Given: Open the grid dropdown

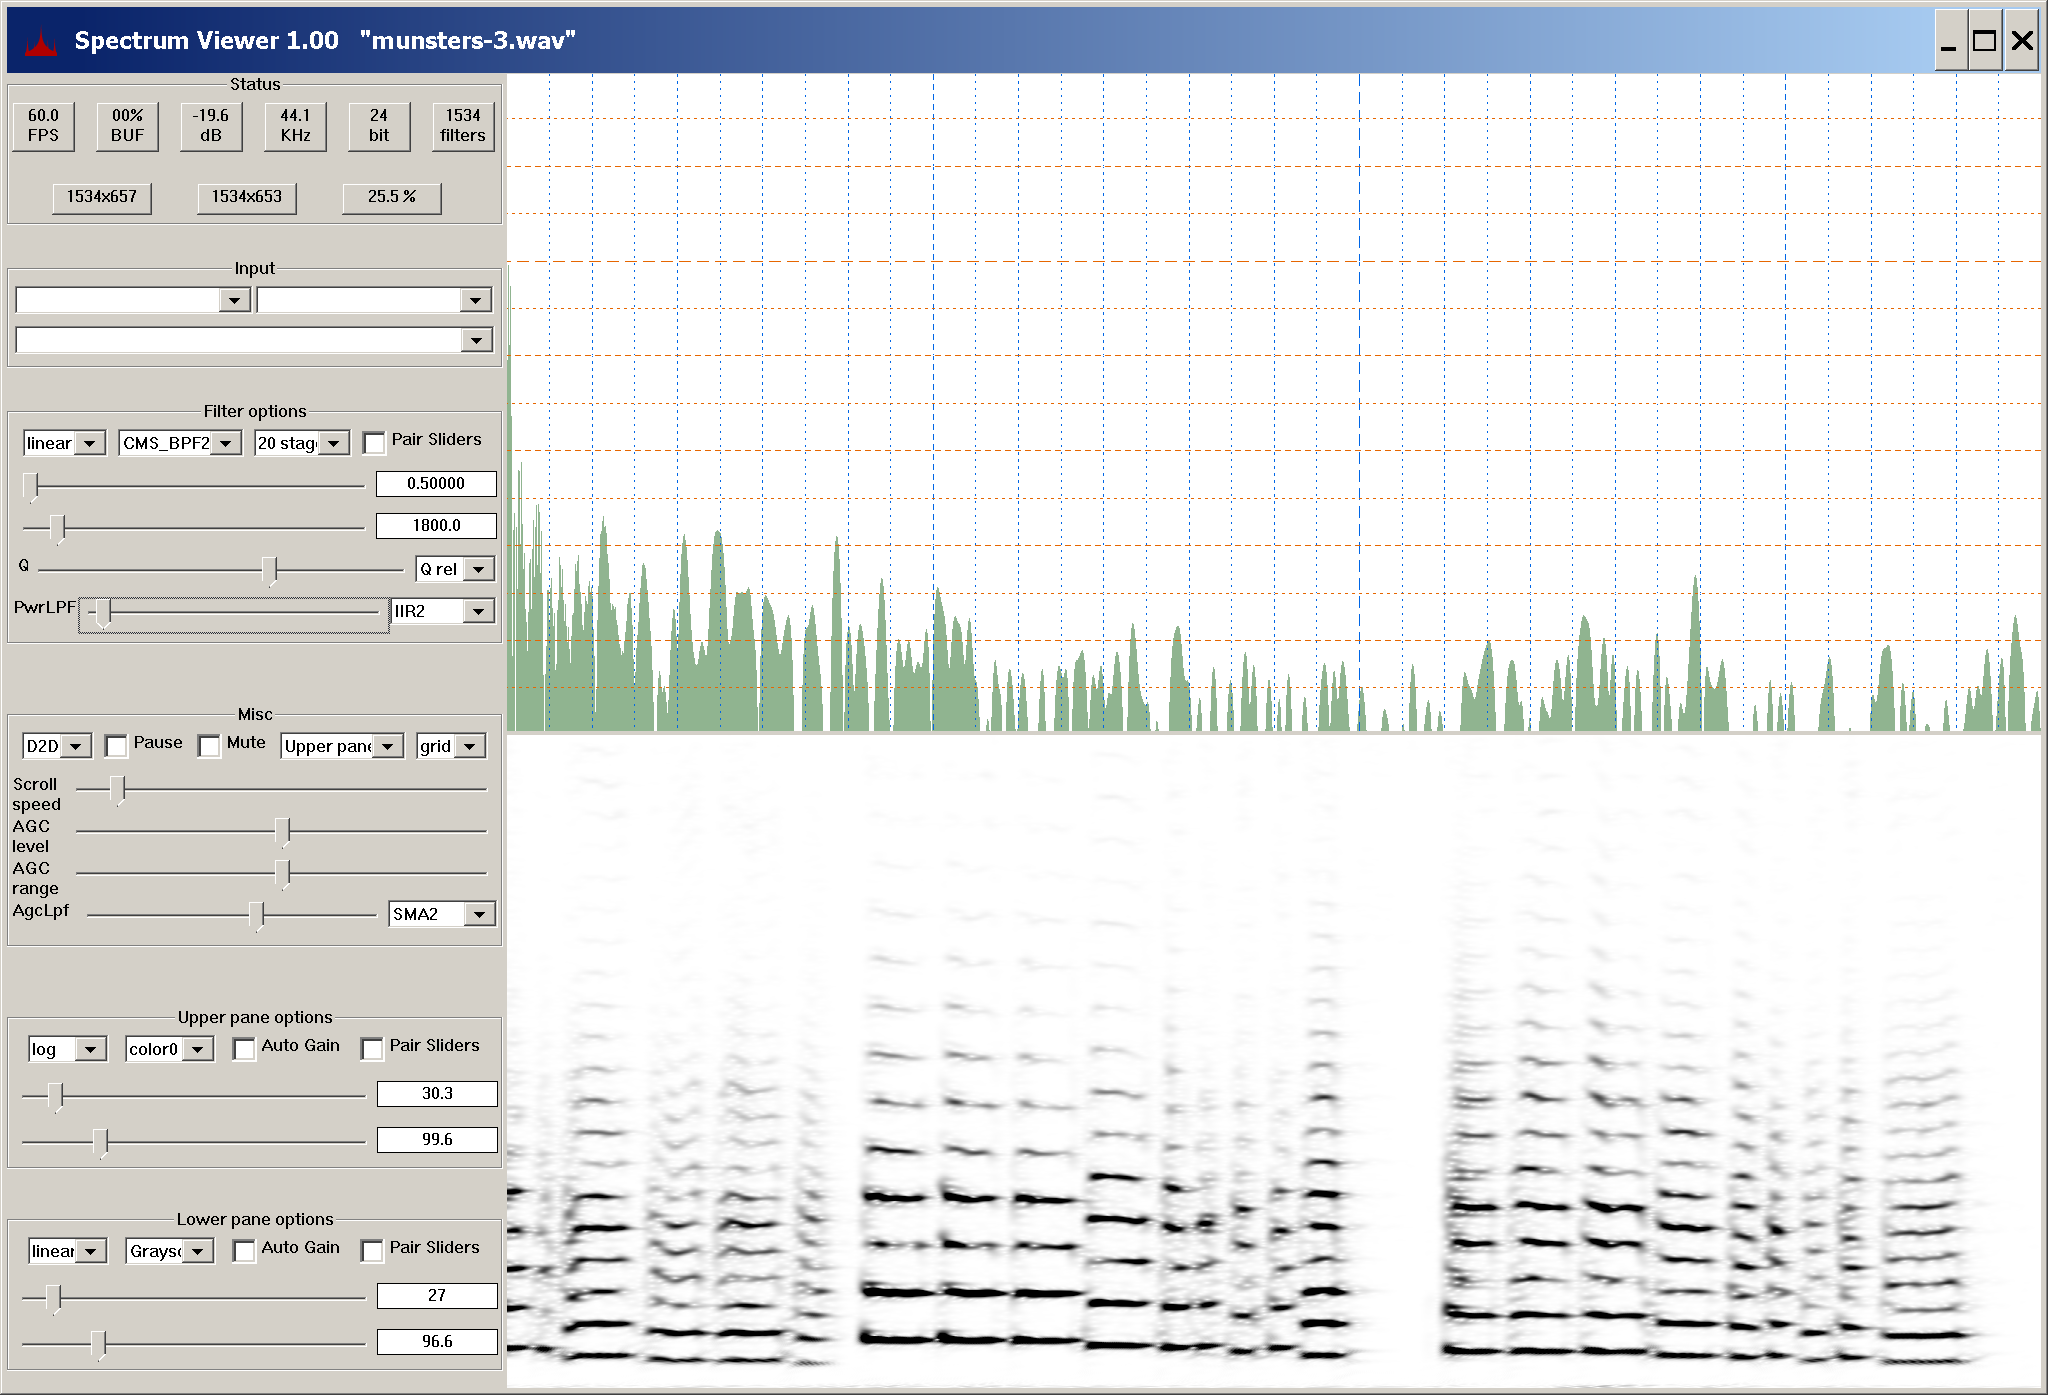Looking at the screenshot, I should coord(451,746).
